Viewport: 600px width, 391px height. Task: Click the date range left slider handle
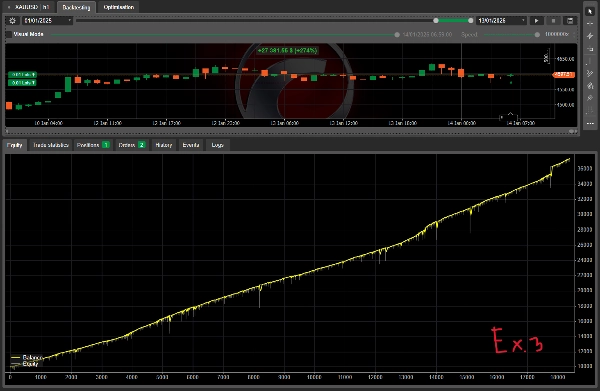436,21
